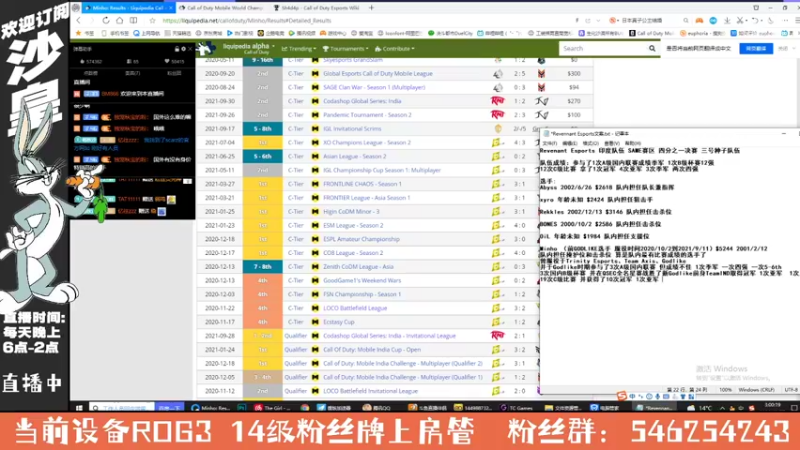Open IGL Invitational Scrims link
This screenshot has width=800, height=450.
click(x=352, y=129)
